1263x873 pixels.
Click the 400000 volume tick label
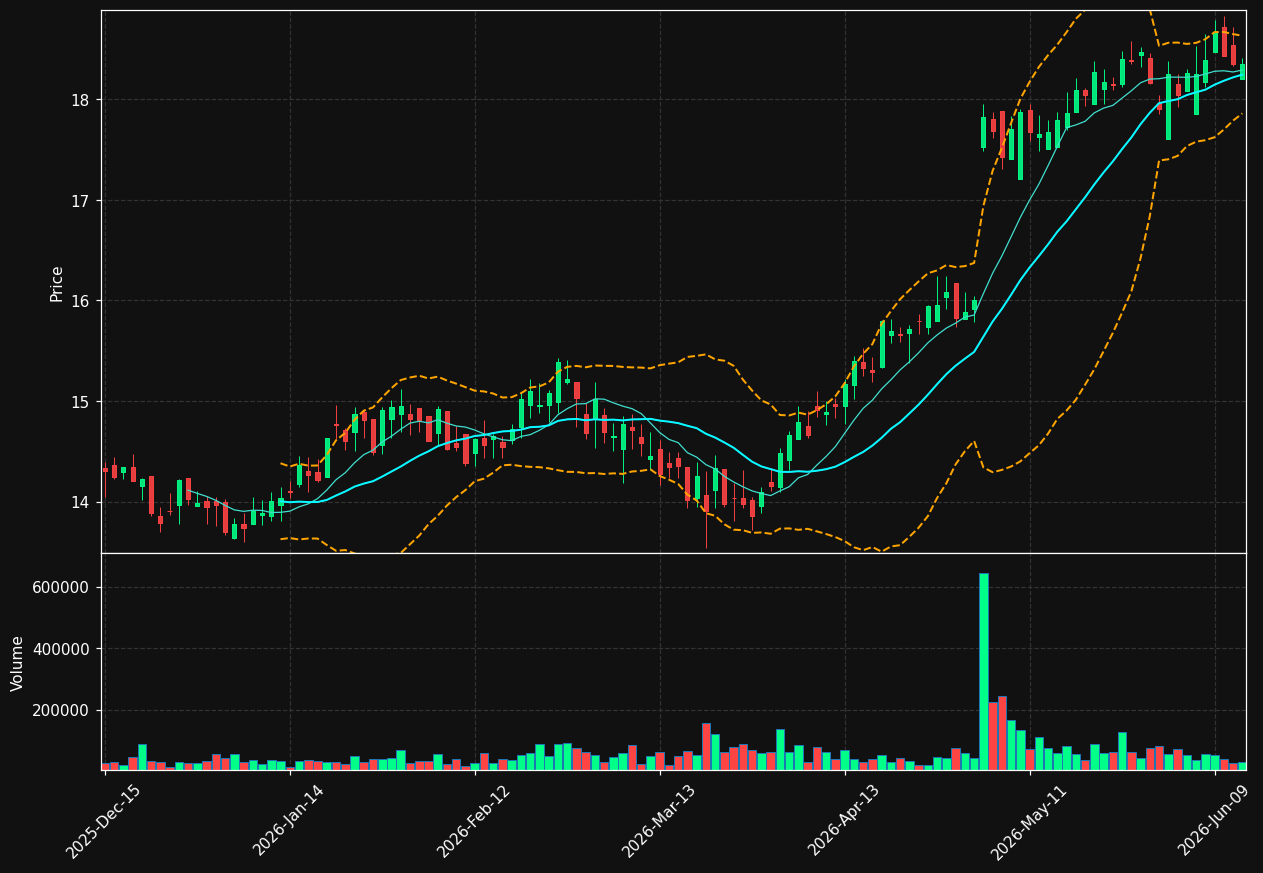click(x=61, y=649)
